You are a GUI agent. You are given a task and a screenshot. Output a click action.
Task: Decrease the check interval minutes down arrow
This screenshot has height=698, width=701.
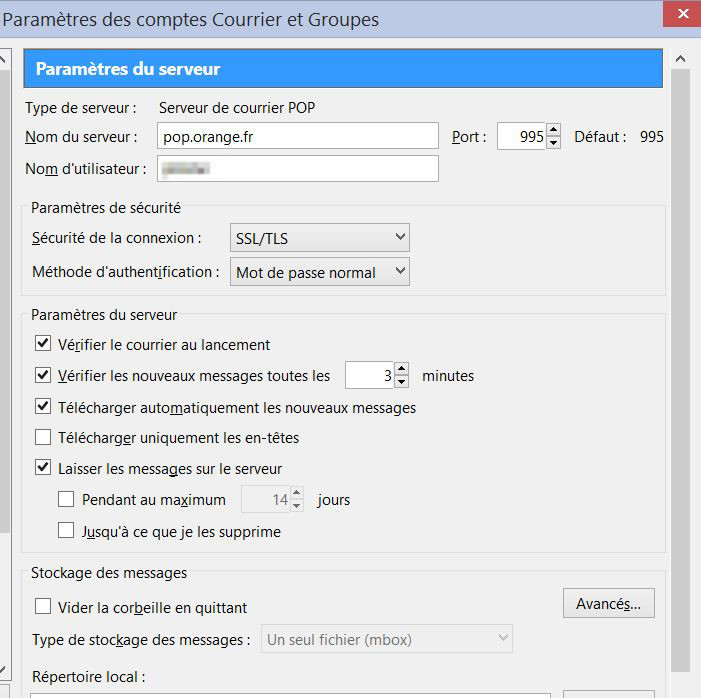pos(401,382)
